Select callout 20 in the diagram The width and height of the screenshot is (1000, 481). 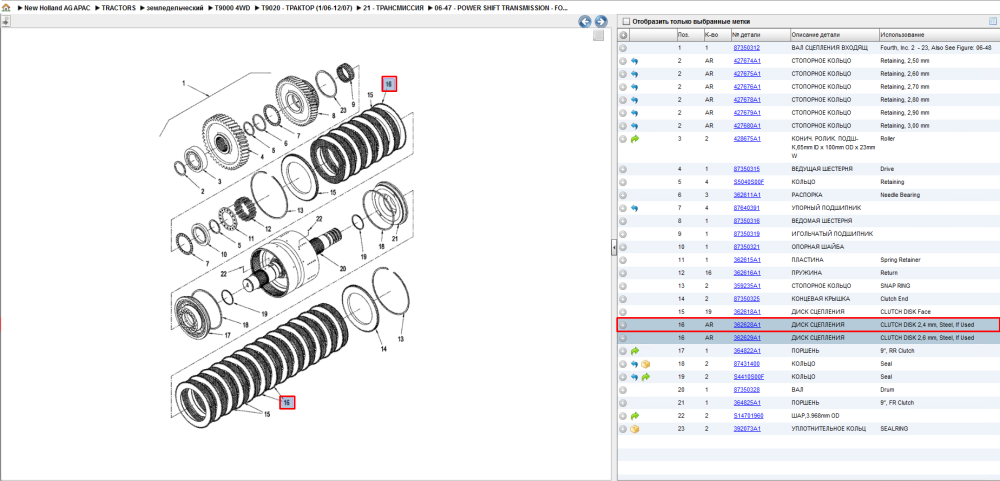point(342,269)
